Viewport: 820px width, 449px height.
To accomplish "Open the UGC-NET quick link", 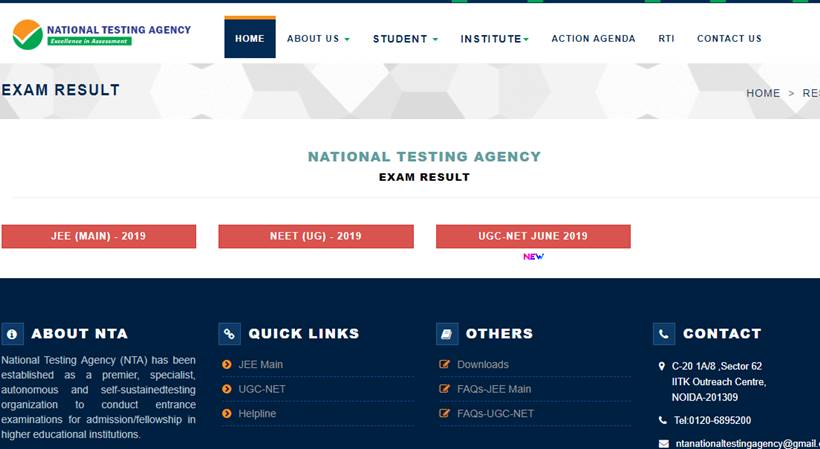I will click(262, 389).
